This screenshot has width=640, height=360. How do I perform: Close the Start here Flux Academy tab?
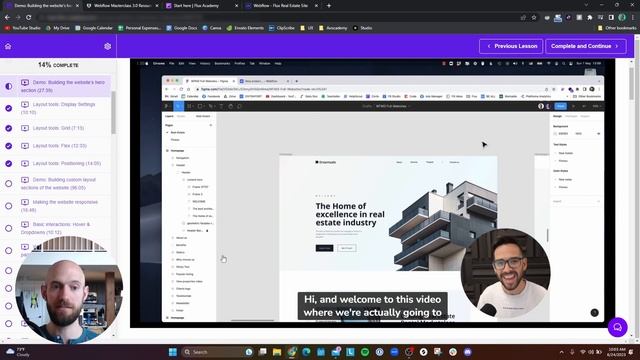point(237,6)
